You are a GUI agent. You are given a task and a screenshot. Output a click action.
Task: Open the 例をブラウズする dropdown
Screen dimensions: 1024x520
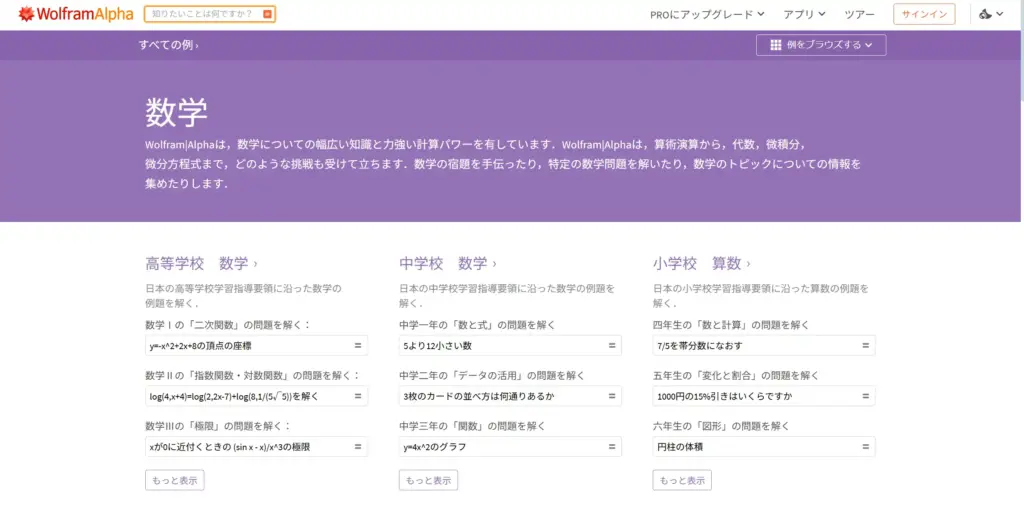[821, 45]
